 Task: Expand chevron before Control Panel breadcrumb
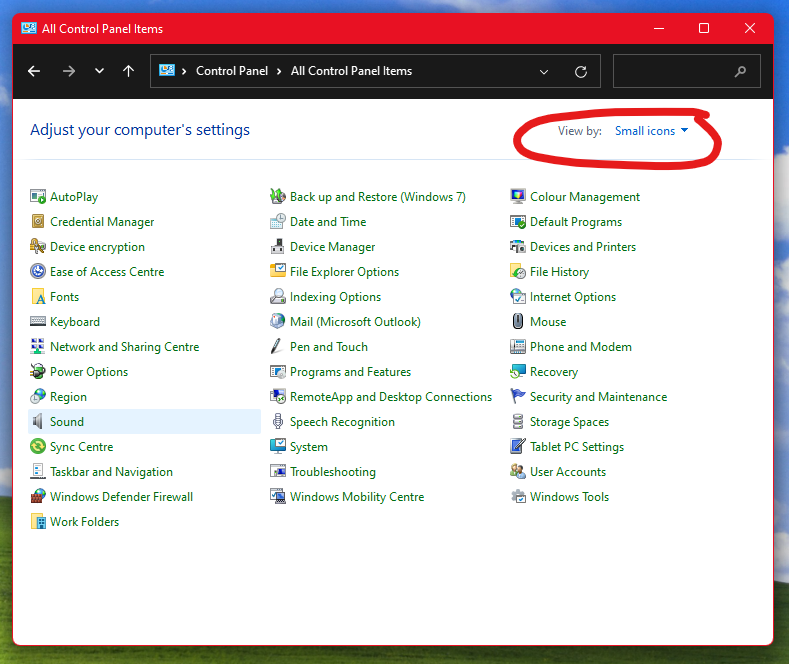coord(184,71)
